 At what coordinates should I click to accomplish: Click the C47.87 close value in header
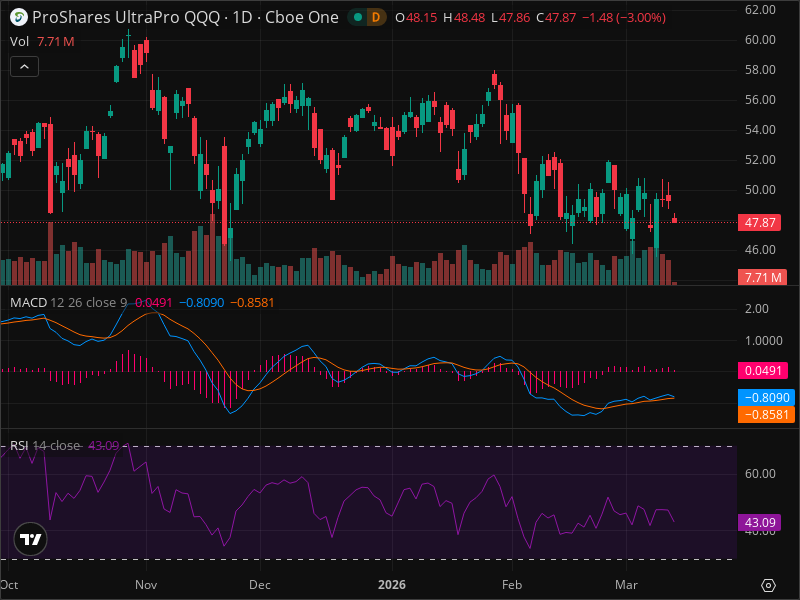tap(556, 18)
